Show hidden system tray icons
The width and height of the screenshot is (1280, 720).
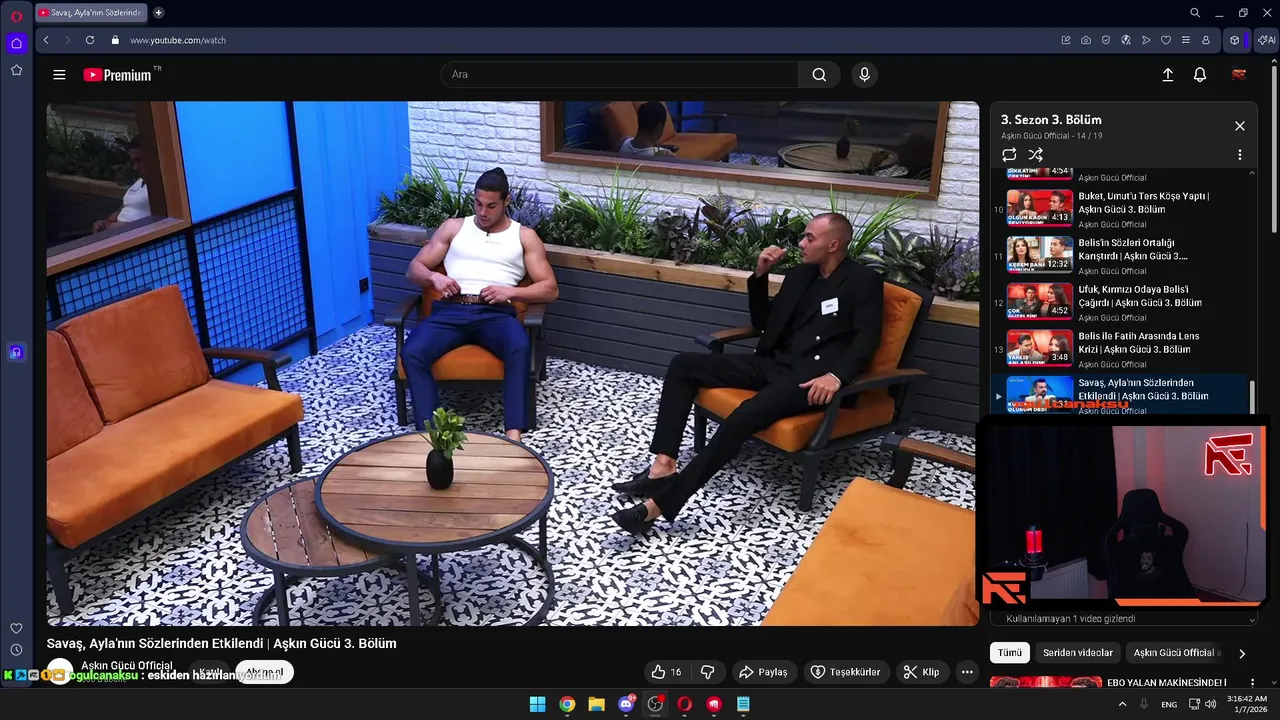(x=1122, y=704)
